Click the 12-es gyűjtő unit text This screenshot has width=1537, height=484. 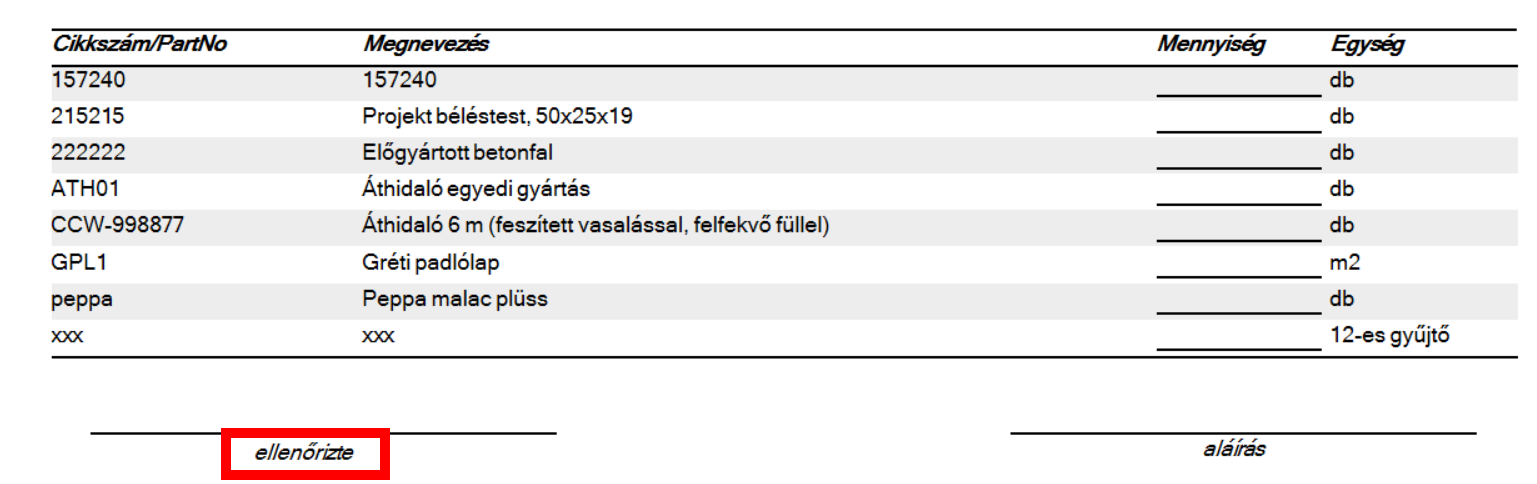tap(1389, 335)
